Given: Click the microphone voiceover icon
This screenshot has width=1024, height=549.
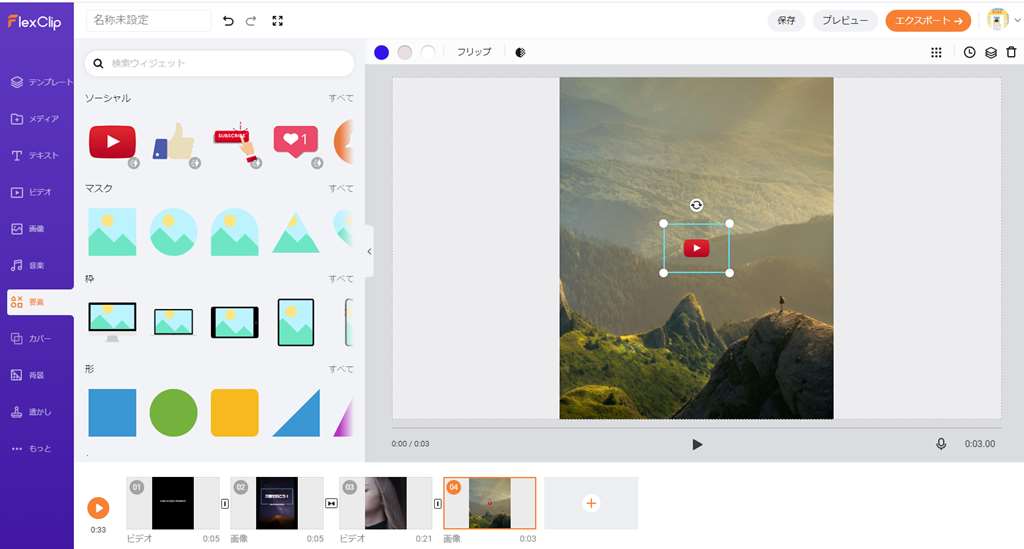Looking at the screenshot, I should point(941,444).
